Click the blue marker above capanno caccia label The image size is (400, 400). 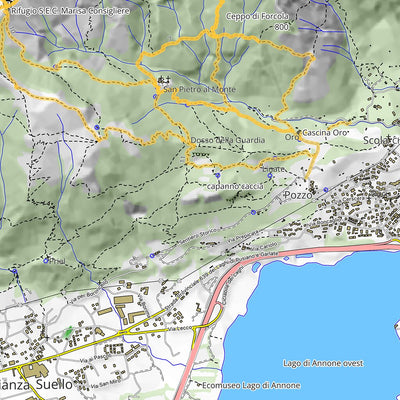218,175
